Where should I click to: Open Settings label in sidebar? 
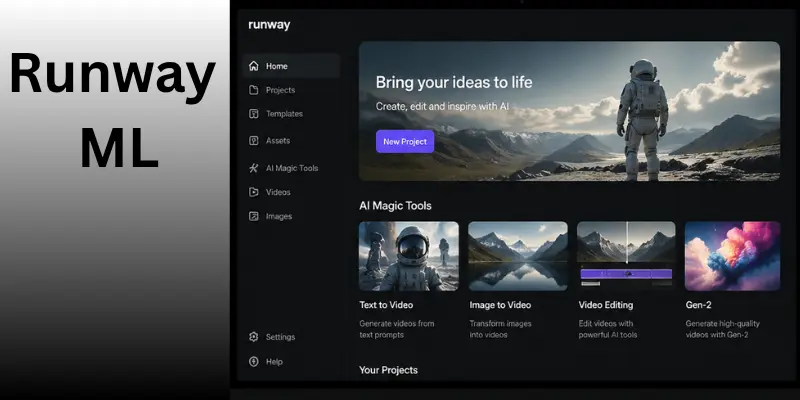[280, 337]
